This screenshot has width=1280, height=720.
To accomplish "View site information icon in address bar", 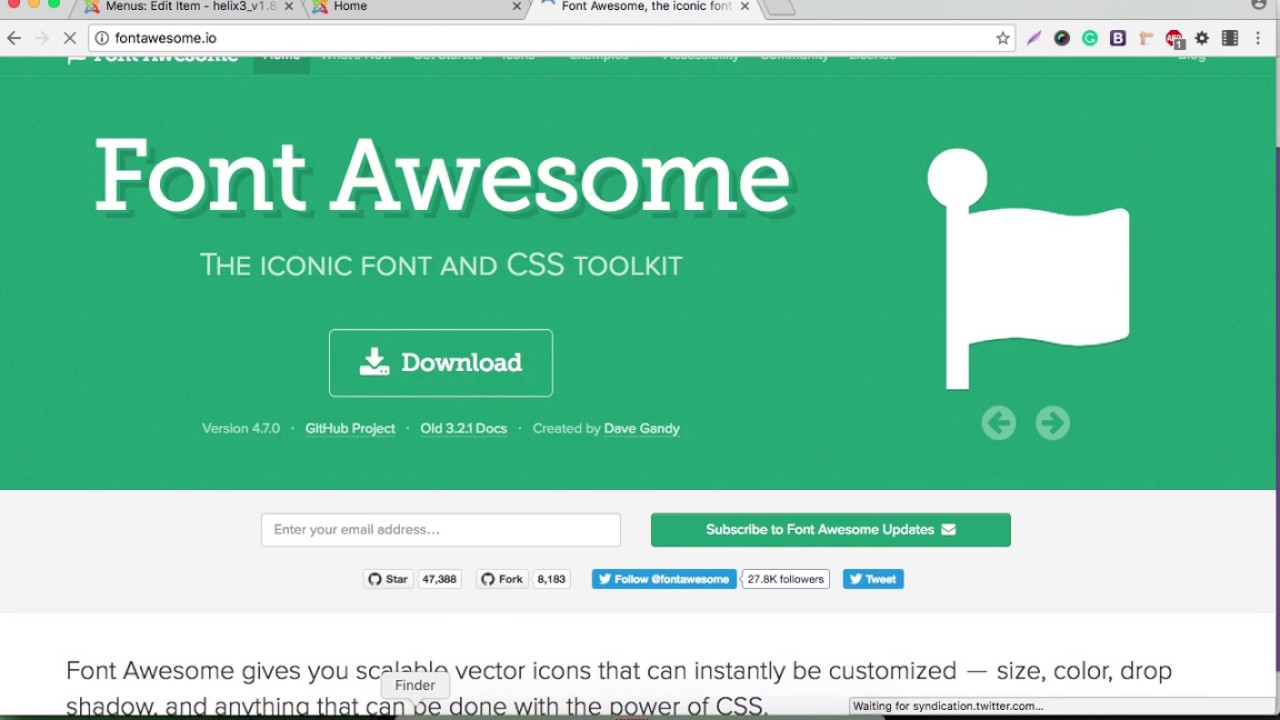I will click(x=101, y=38).
